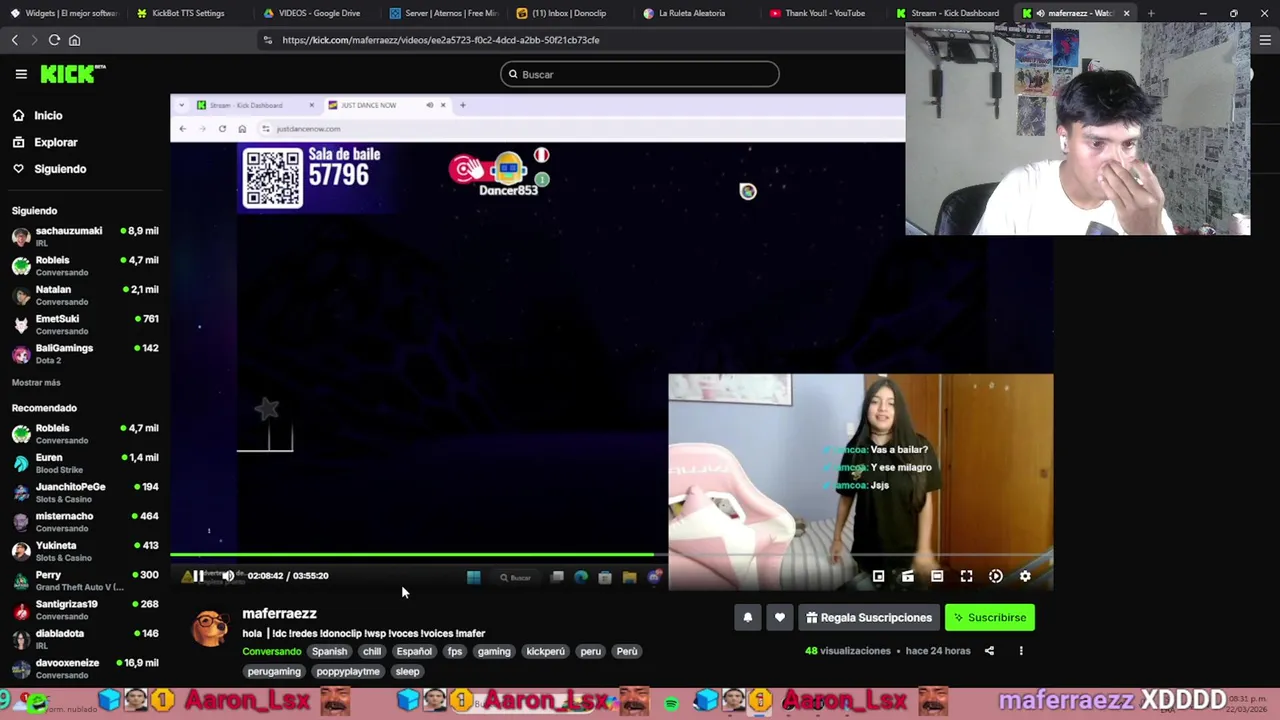This screenshot has height=720, width=1280.
Task: Click the kickperú tag
Action: click(545, 651)
